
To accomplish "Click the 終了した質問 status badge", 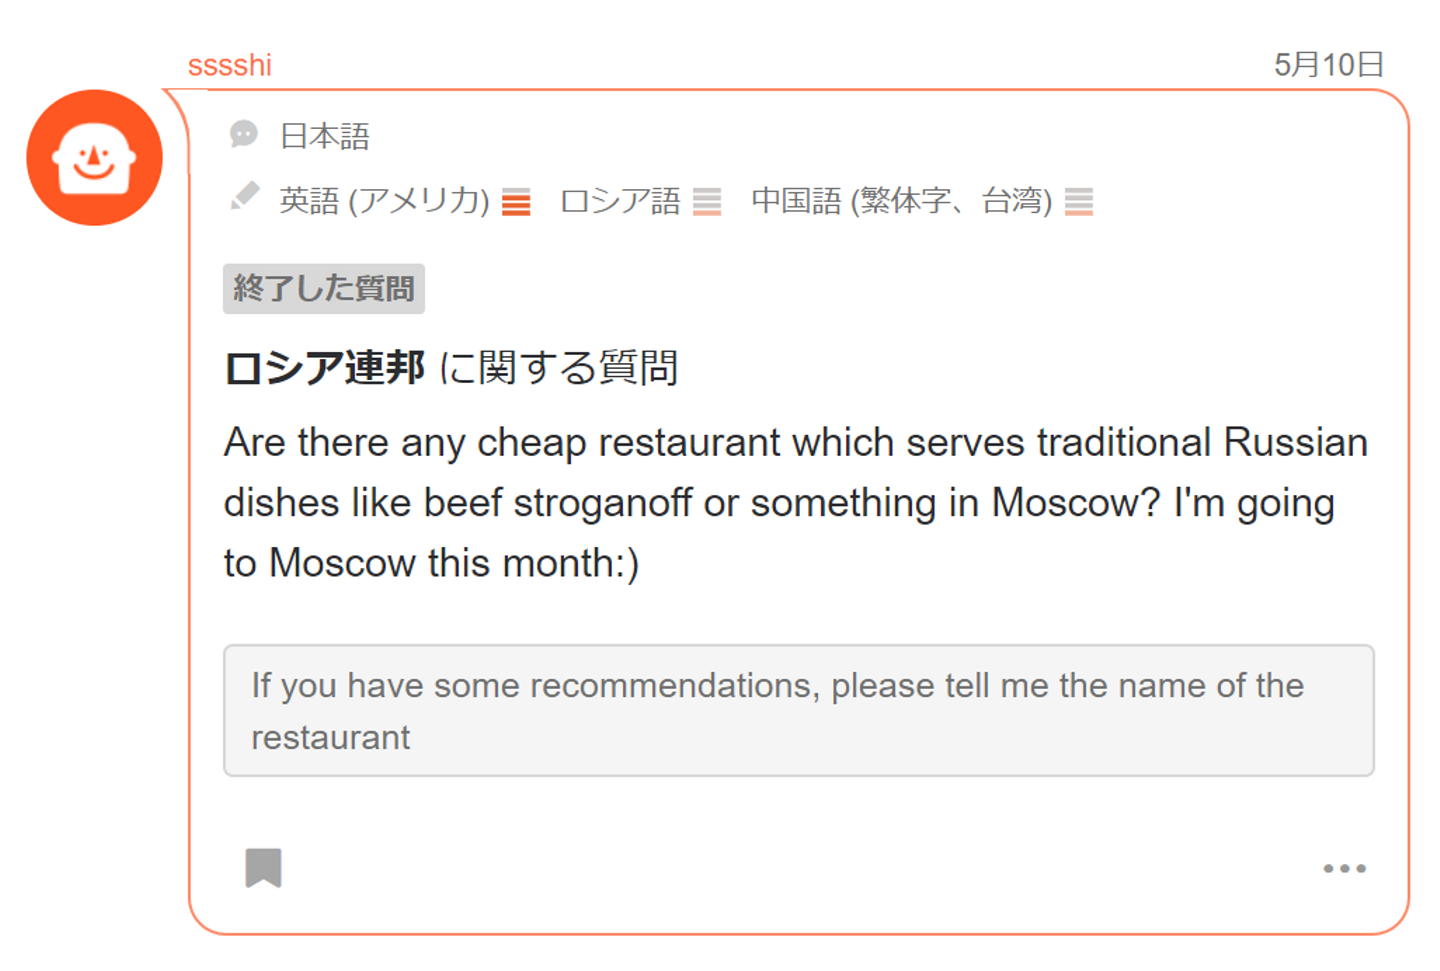I will (323, 289).
